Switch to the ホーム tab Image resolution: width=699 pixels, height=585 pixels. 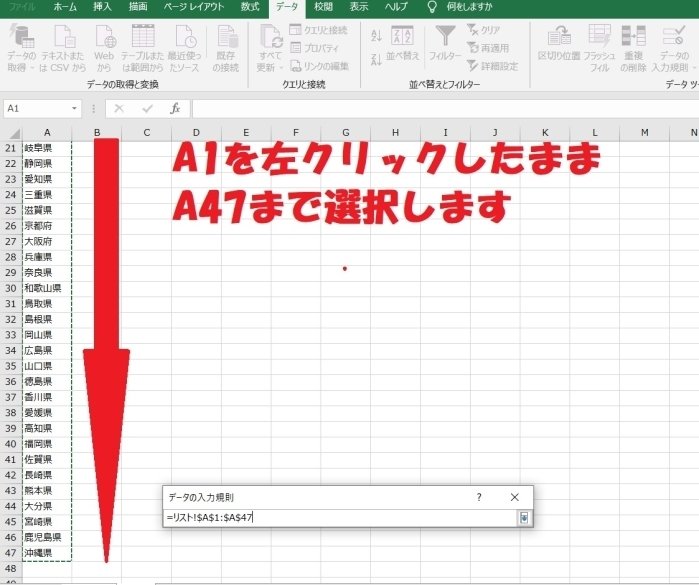tap(65, 7)
